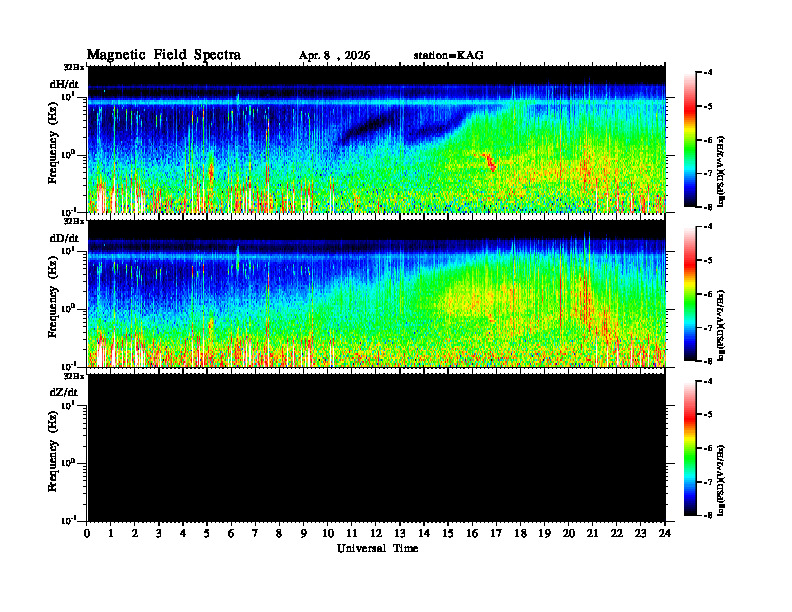The height and width of the screenshot is (612, 792).
Task: Click the red intense blob near 17 UT in dH/dt
Action: click(489, 162)
